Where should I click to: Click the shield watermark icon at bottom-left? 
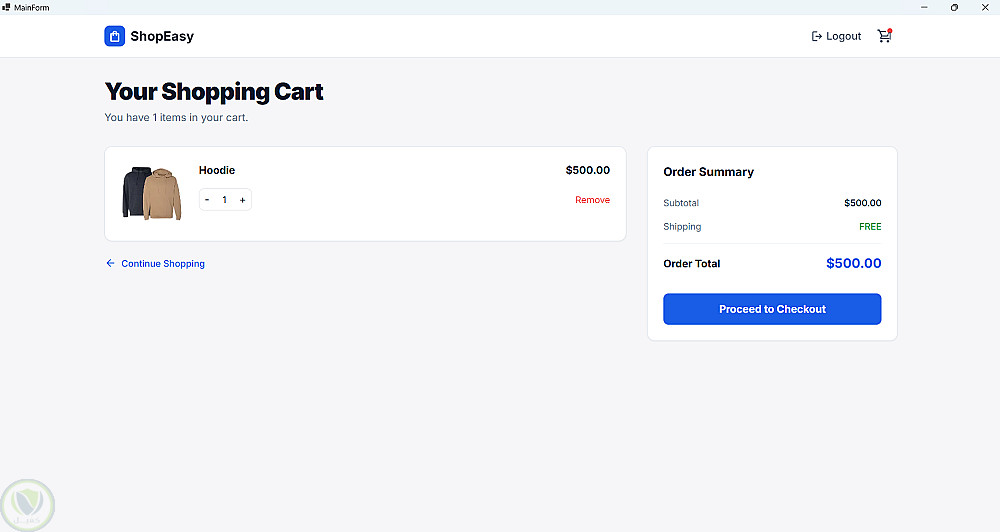click(27, 504)
